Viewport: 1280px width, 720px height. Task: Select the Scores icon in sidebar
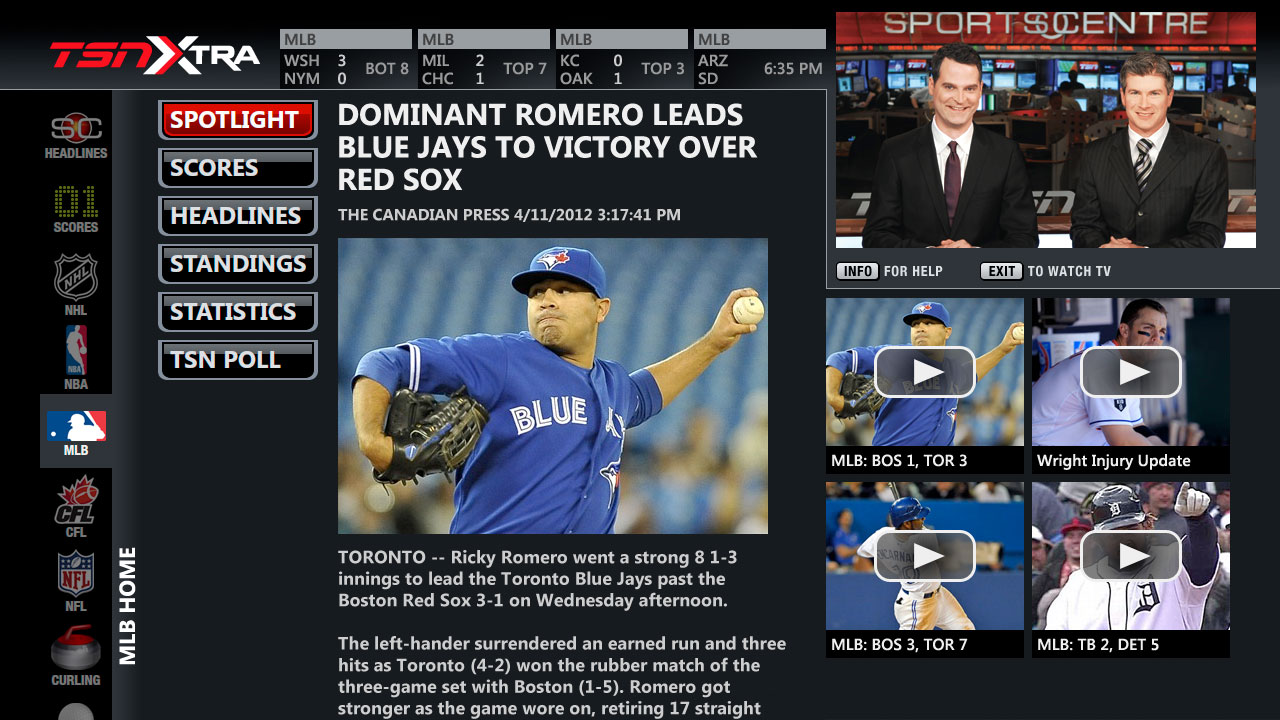pyautogui.click(x=76, y=209)
